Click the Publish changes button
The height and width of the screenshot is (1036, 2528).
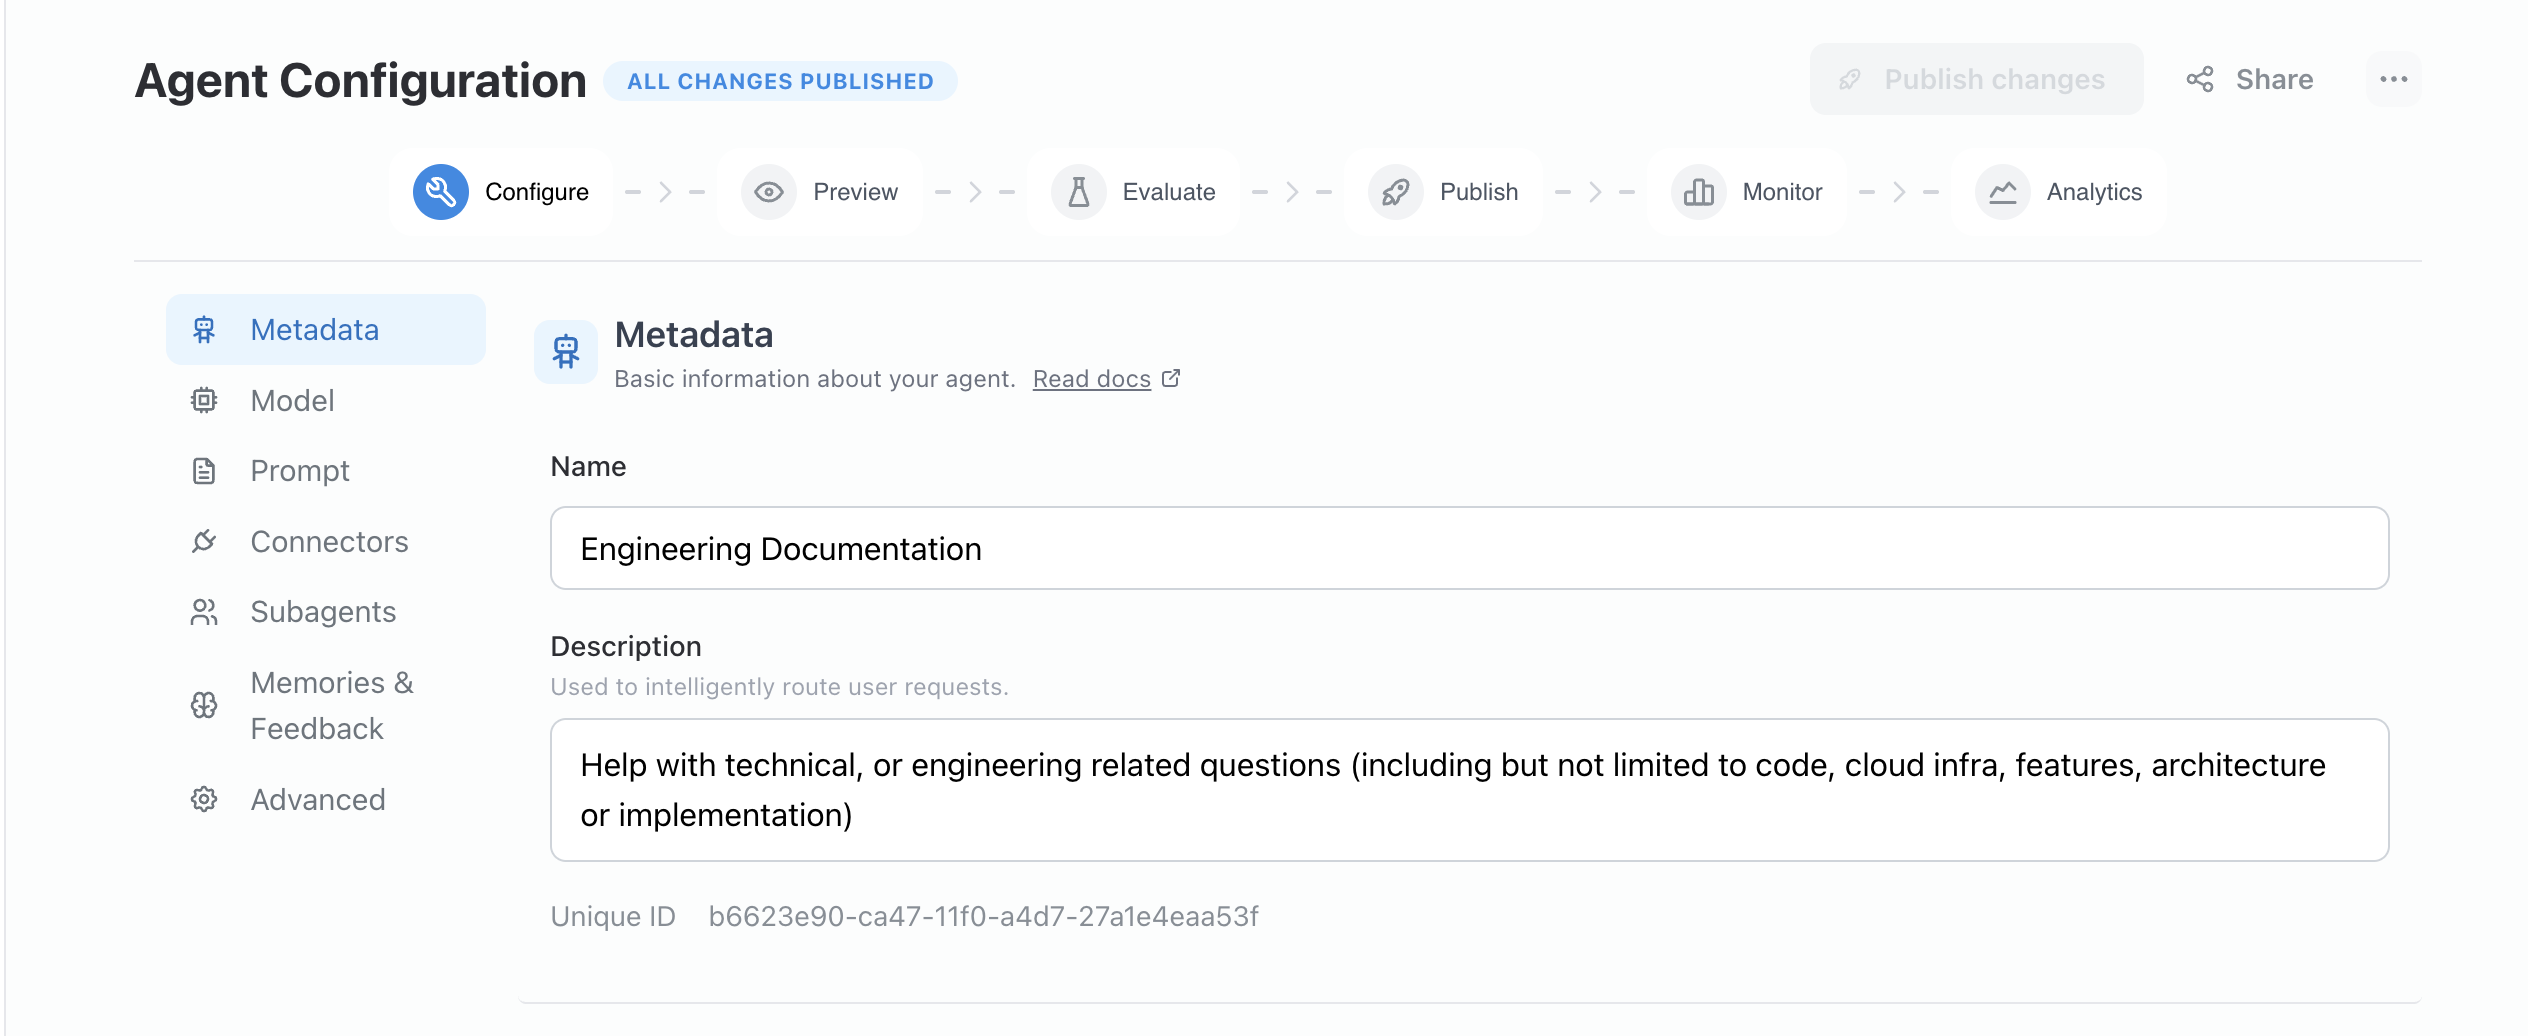(1975, 79)
